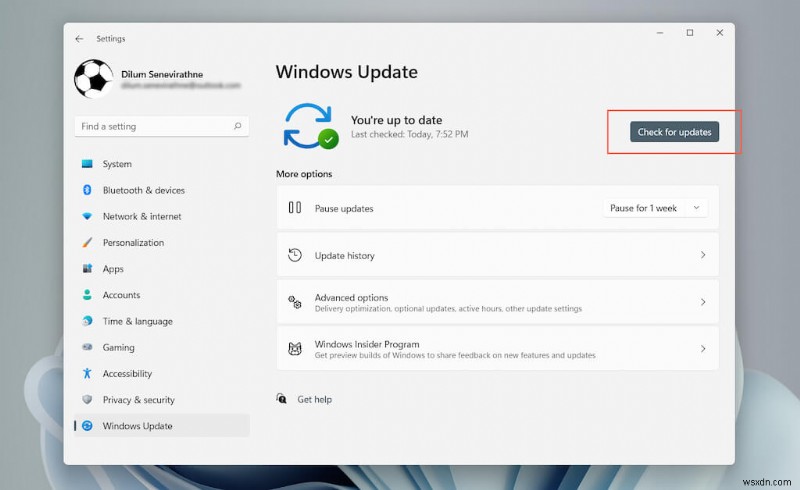Click the Bluetooth icon in sidebar
This screenshot has height=490, width=800.
pos(87,190)
